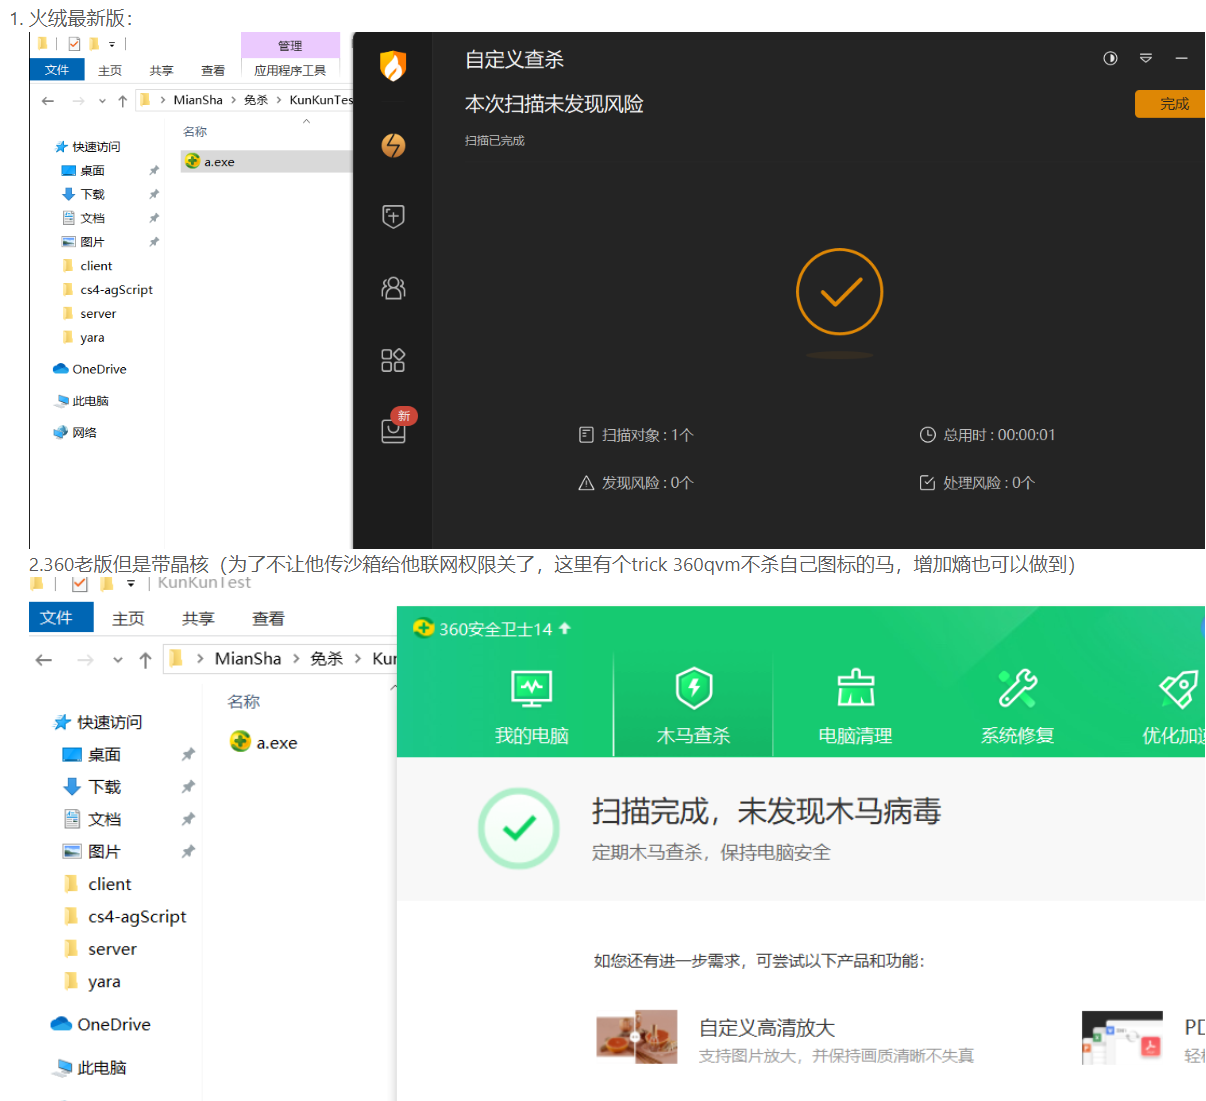Image resolution: width=1206 pixels, height=1101 pixels.
Task: Select the 木马查杀 tab
Action: coord(693,705)
